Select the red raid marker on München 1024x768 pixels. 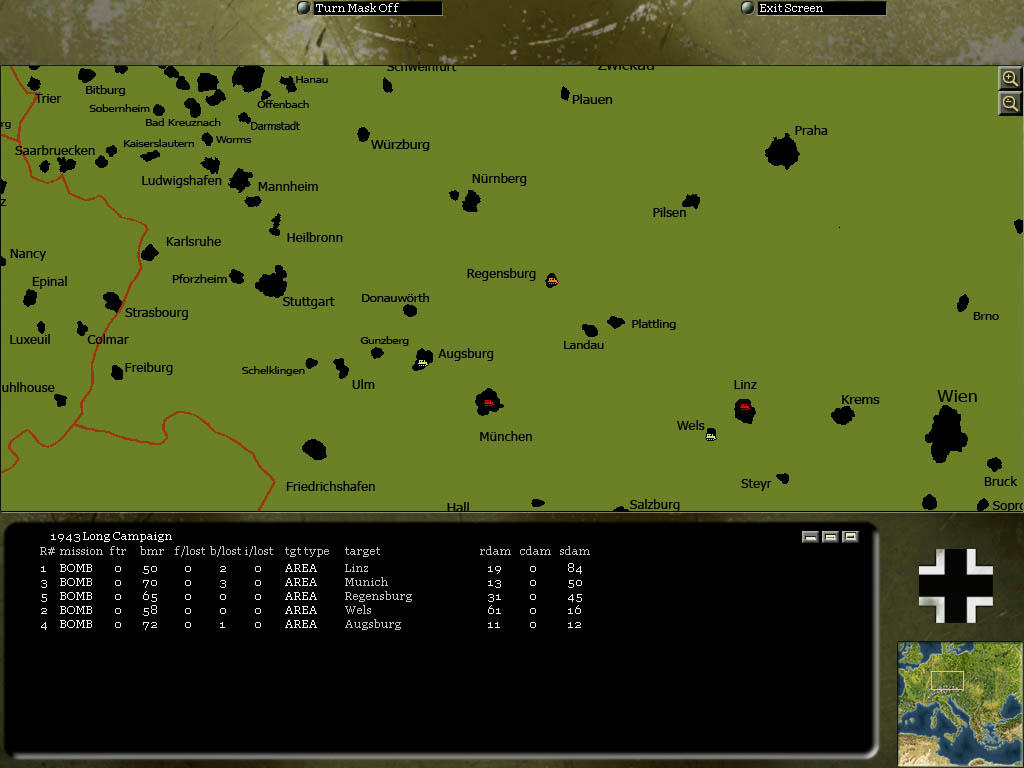click(488, 404)
